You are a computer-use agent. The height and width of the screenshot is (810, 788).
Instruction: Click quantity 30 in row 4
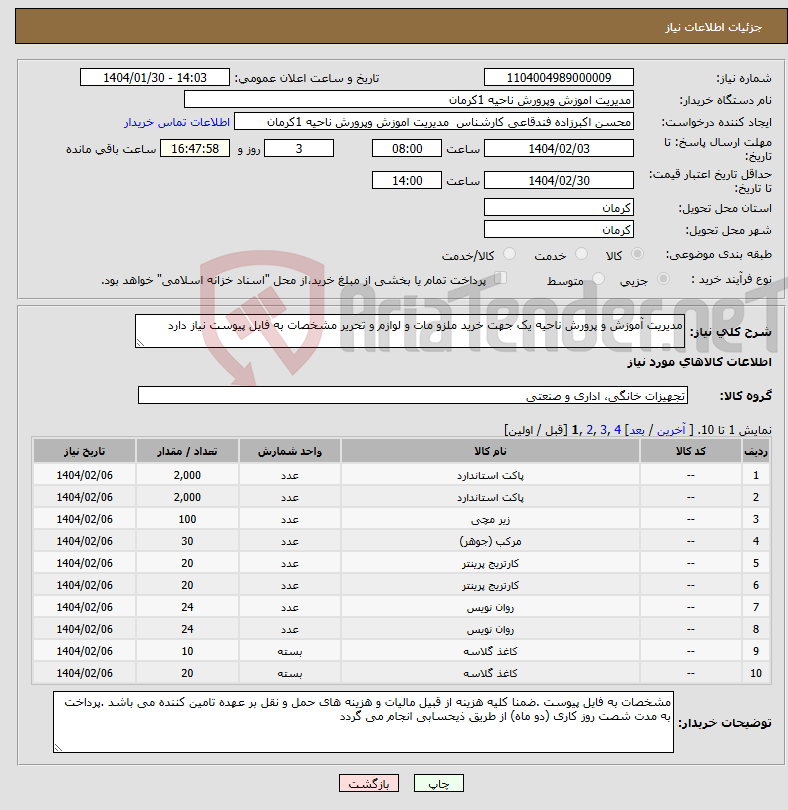click(x=187, y=541)
